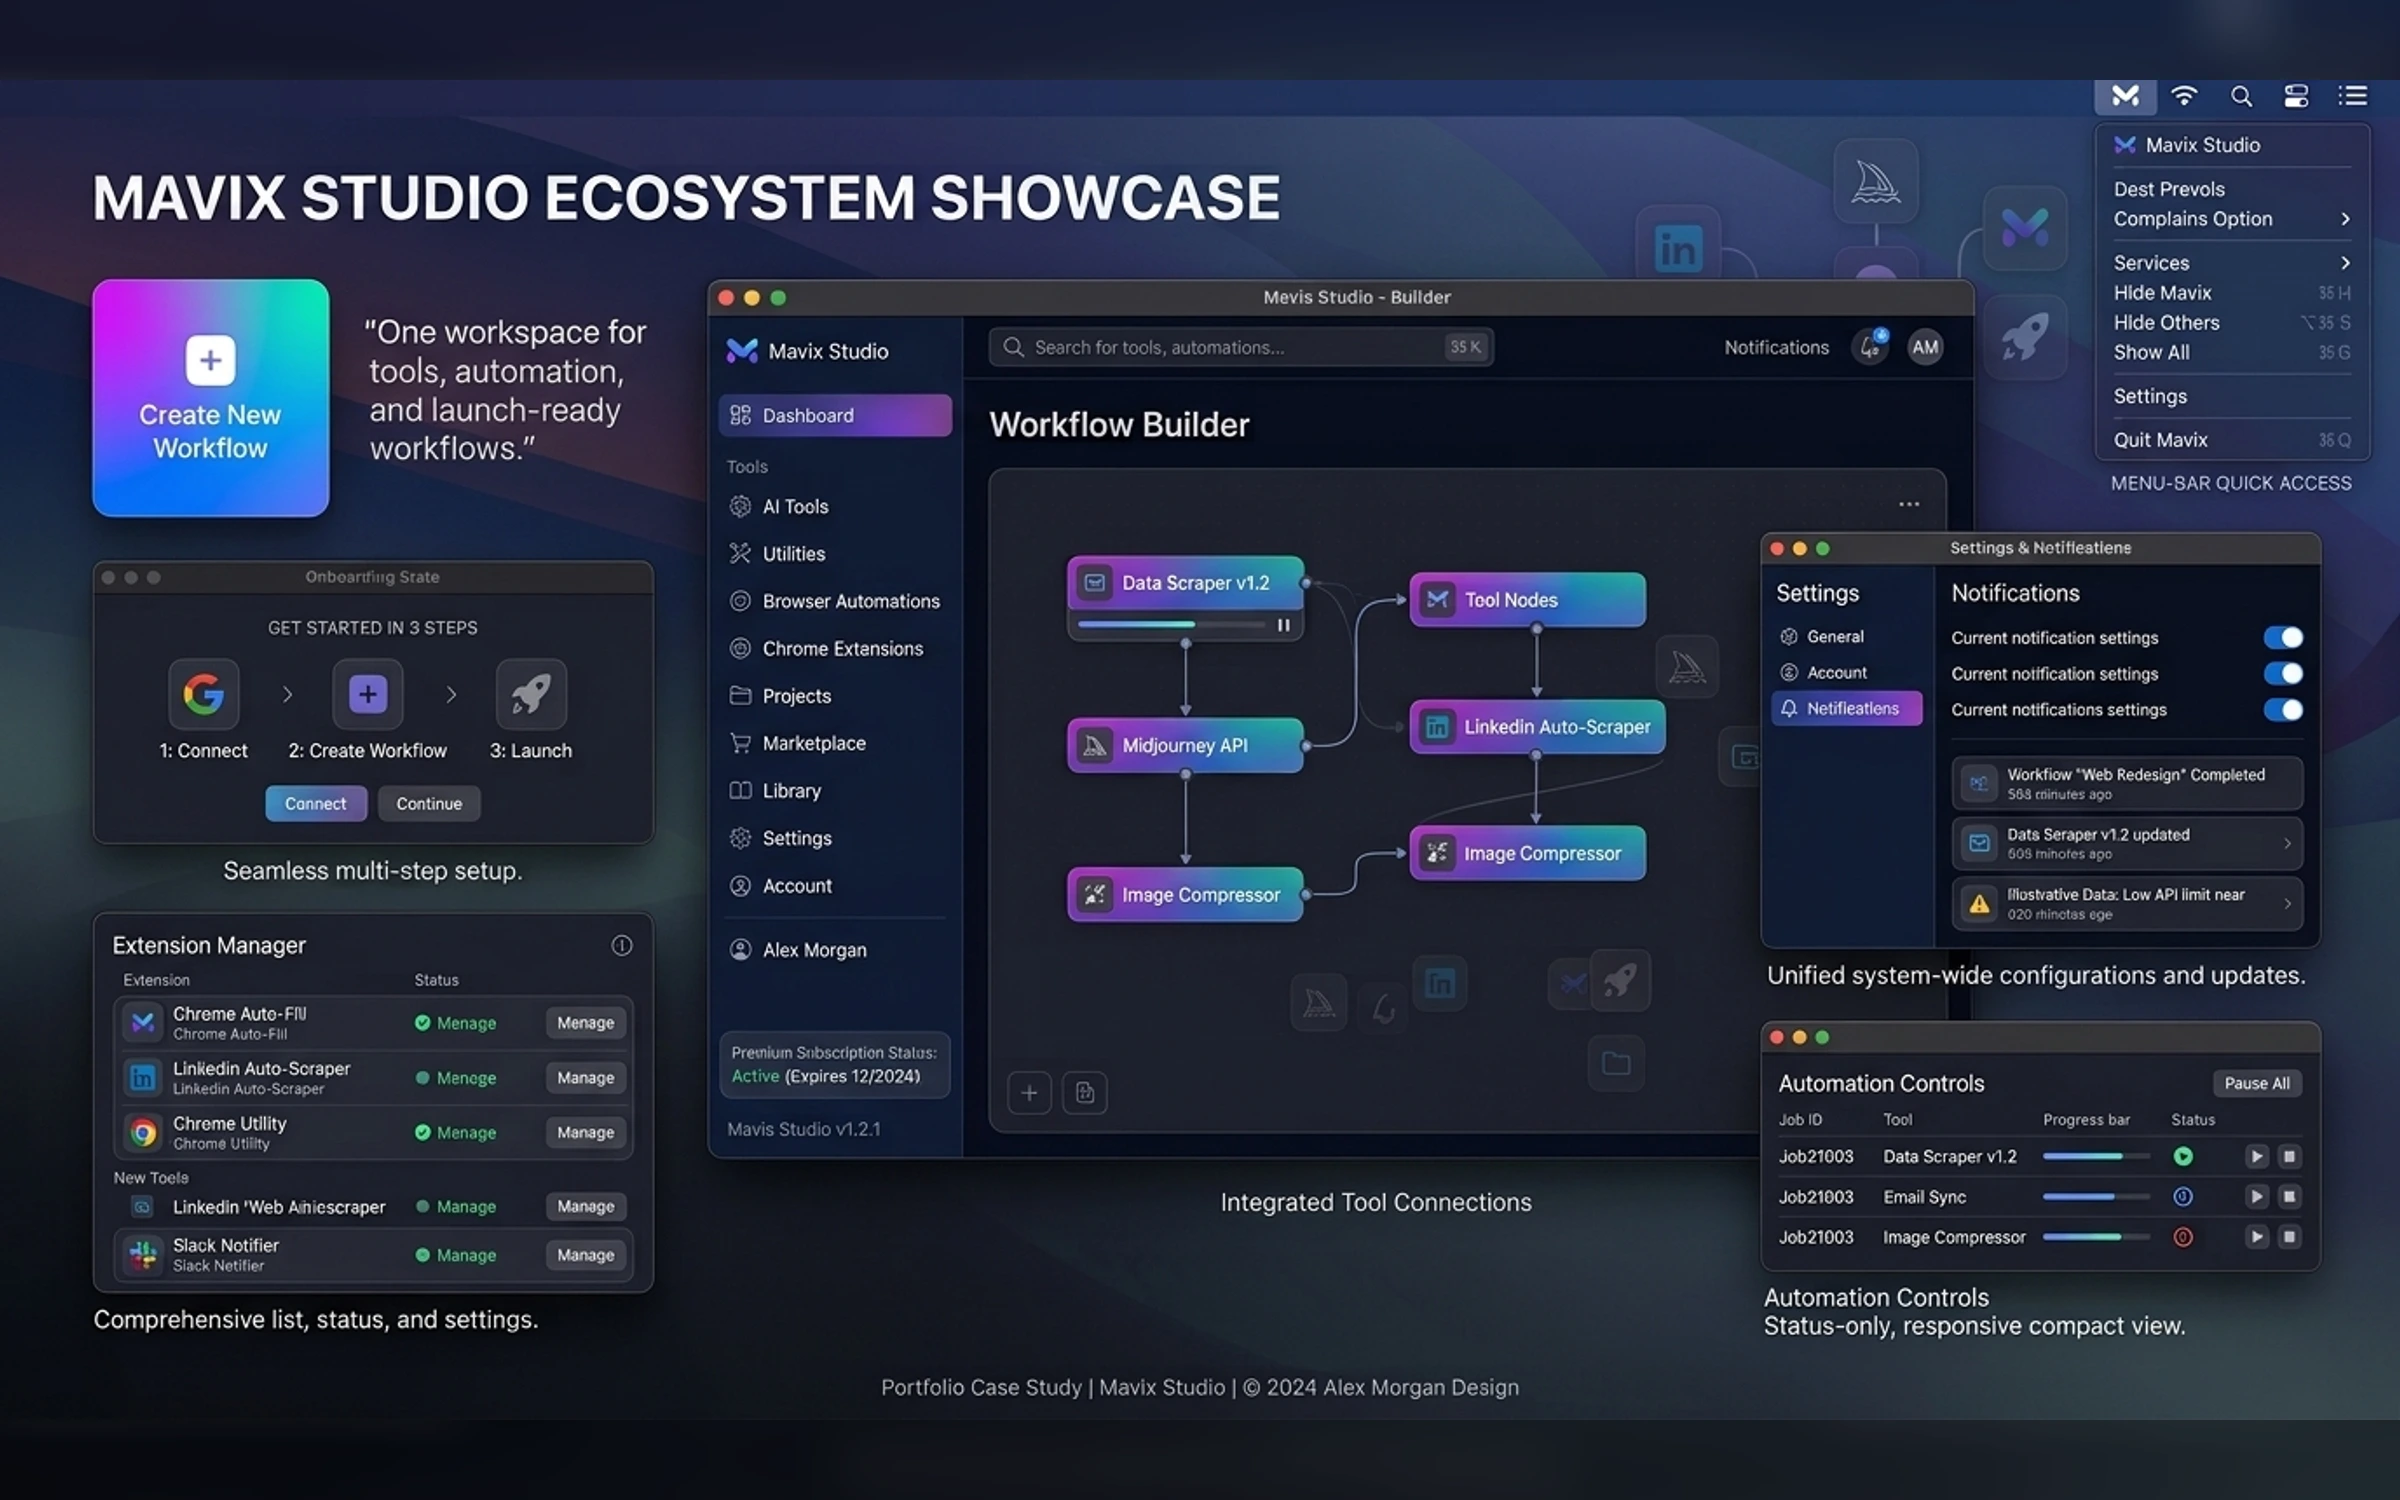The height and width of the screenshot is (1500, 2400).
Task: Toggle the Current notifications settings switch
Action: coord(2283,709)
